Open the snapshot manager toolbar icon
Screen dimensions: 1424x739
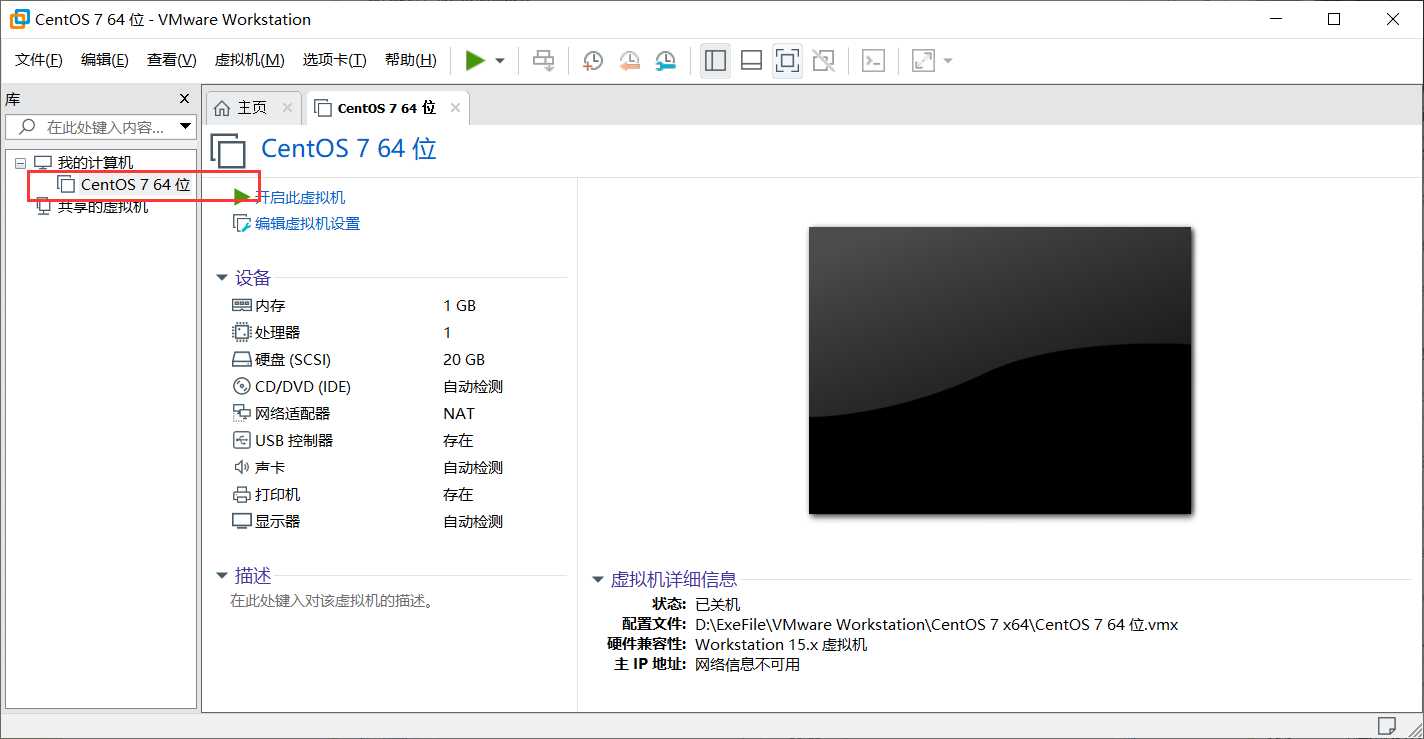tap(665, 61)
